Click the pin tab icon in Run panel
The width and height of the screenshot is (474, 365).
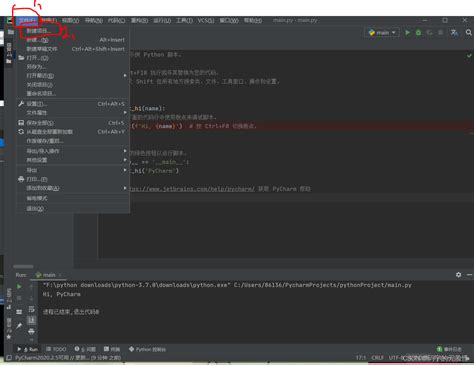[x=19, y=326]
